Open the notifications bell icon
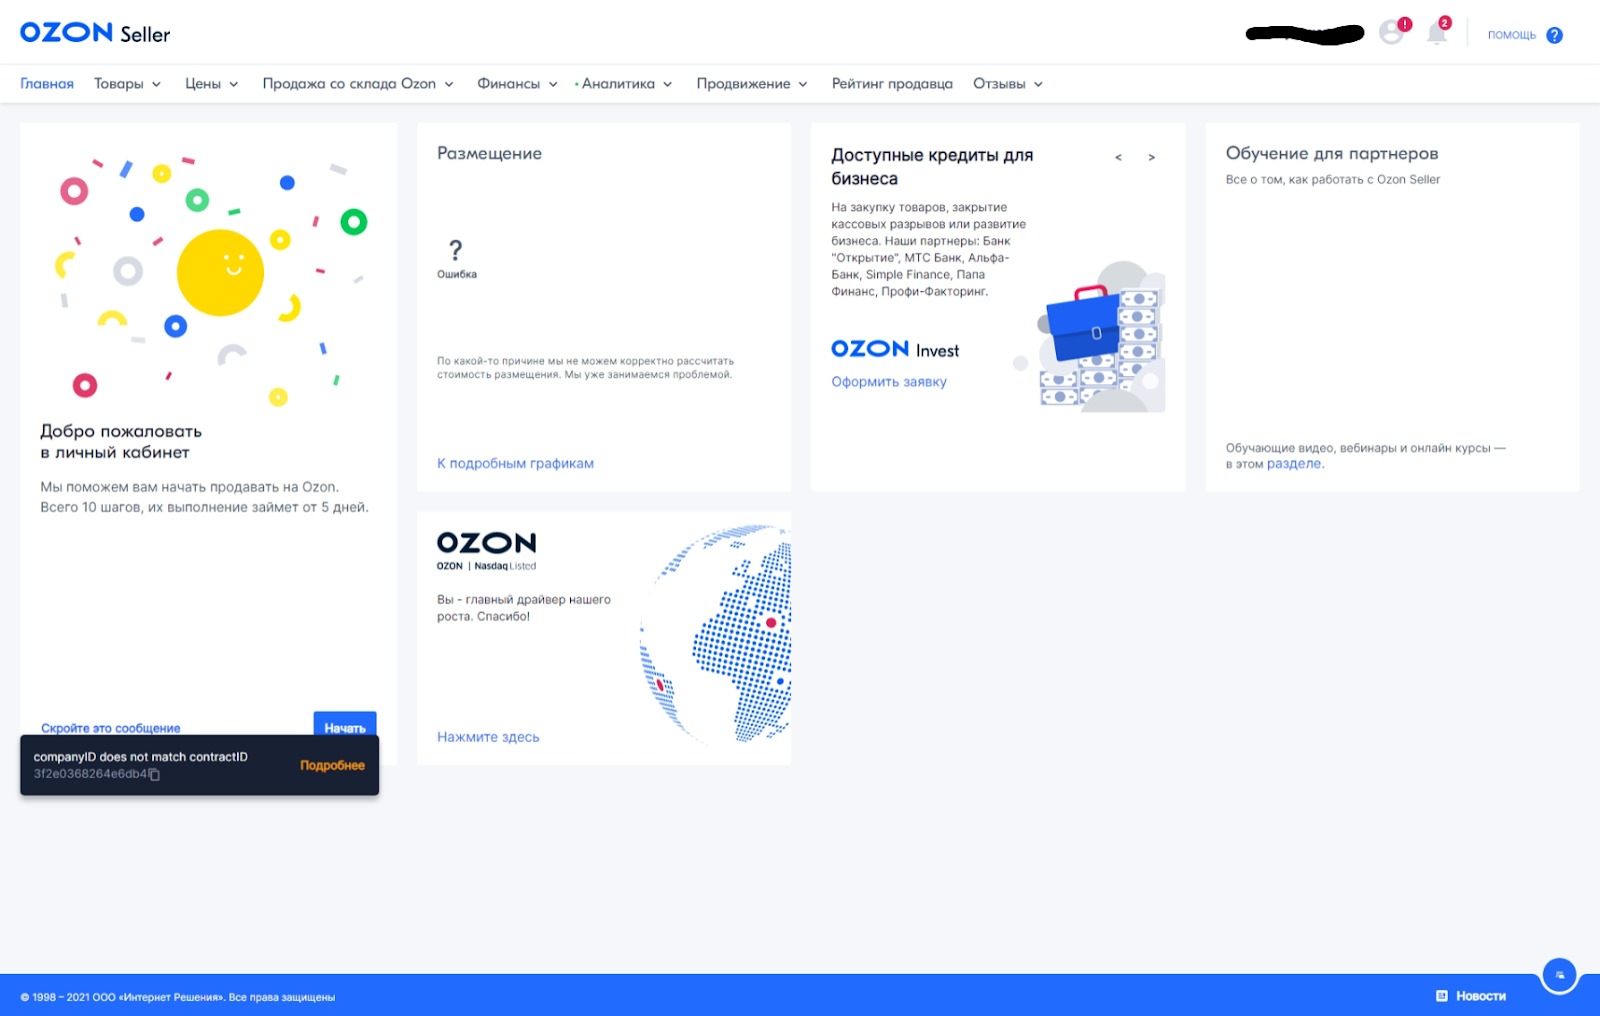Image resolution: width=1600 pixels, height=1016 pixels. point(1437,33)
